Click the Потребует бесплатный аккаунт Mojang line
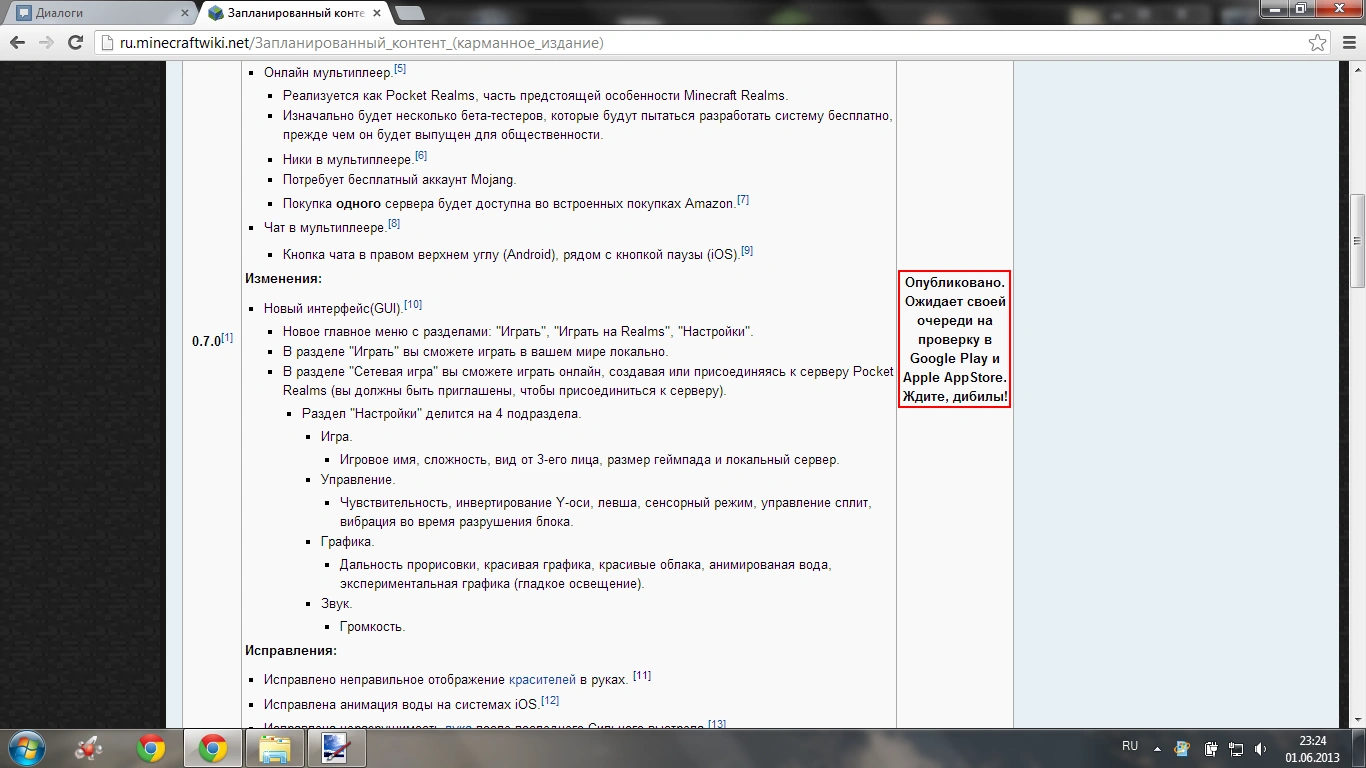1366x768 pixels. click(x=399, y=180)
